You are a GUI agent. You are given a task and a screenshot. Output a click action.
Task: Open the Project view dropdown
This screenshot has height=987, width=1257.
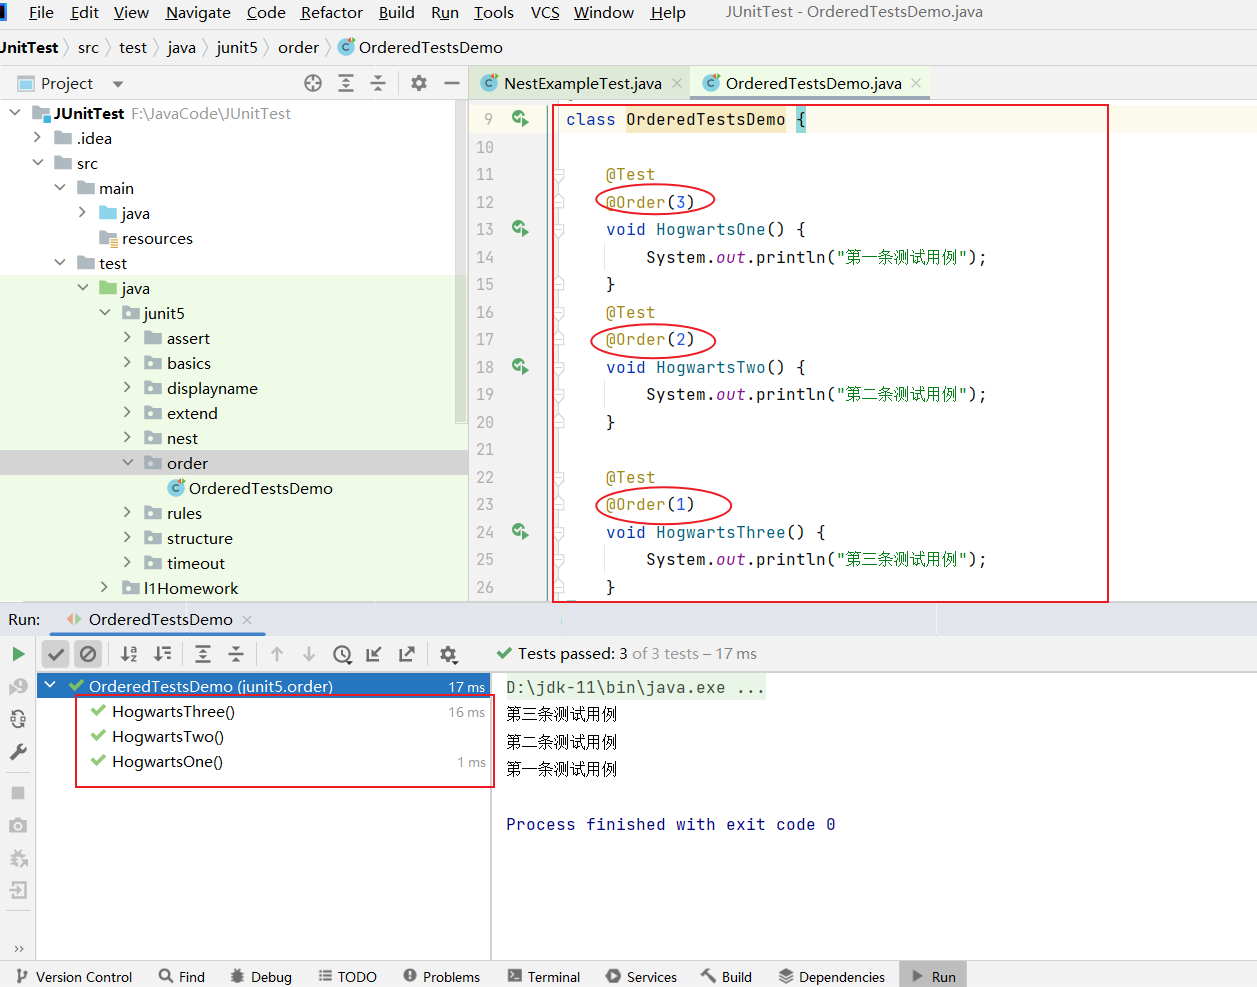(x=118, y=84)
